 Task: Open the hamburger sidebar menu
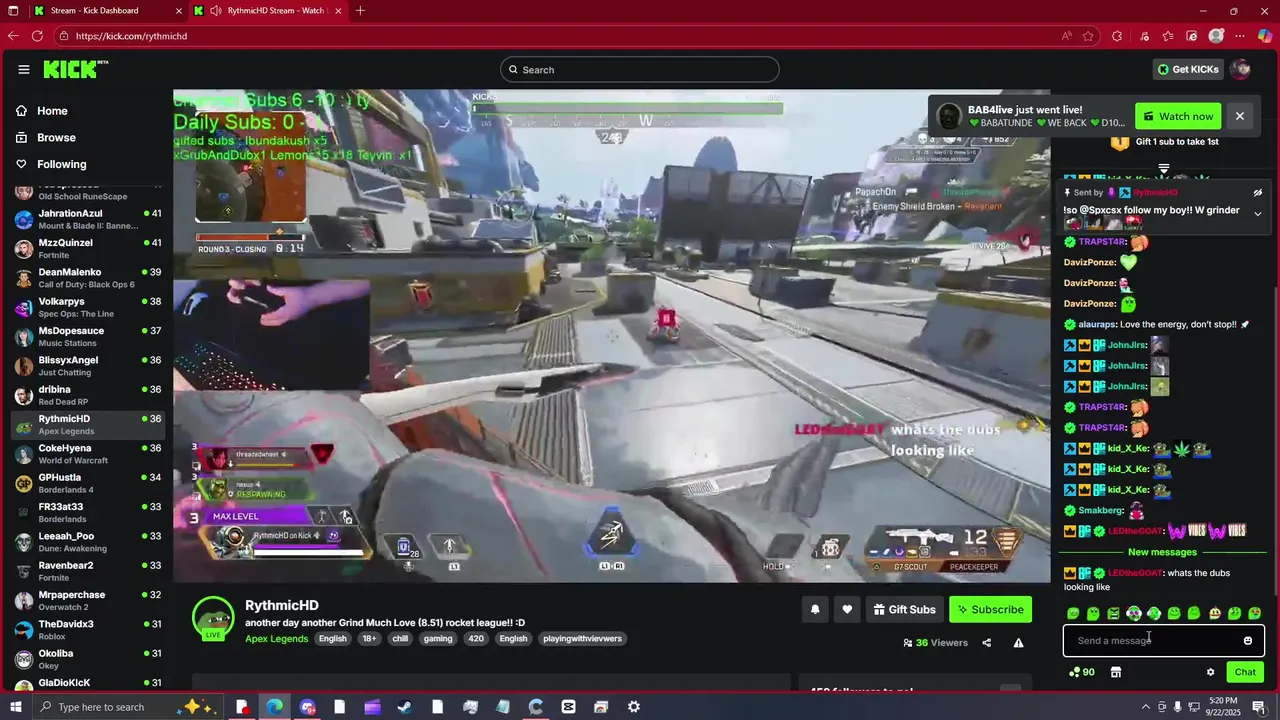tap(24, 69)
